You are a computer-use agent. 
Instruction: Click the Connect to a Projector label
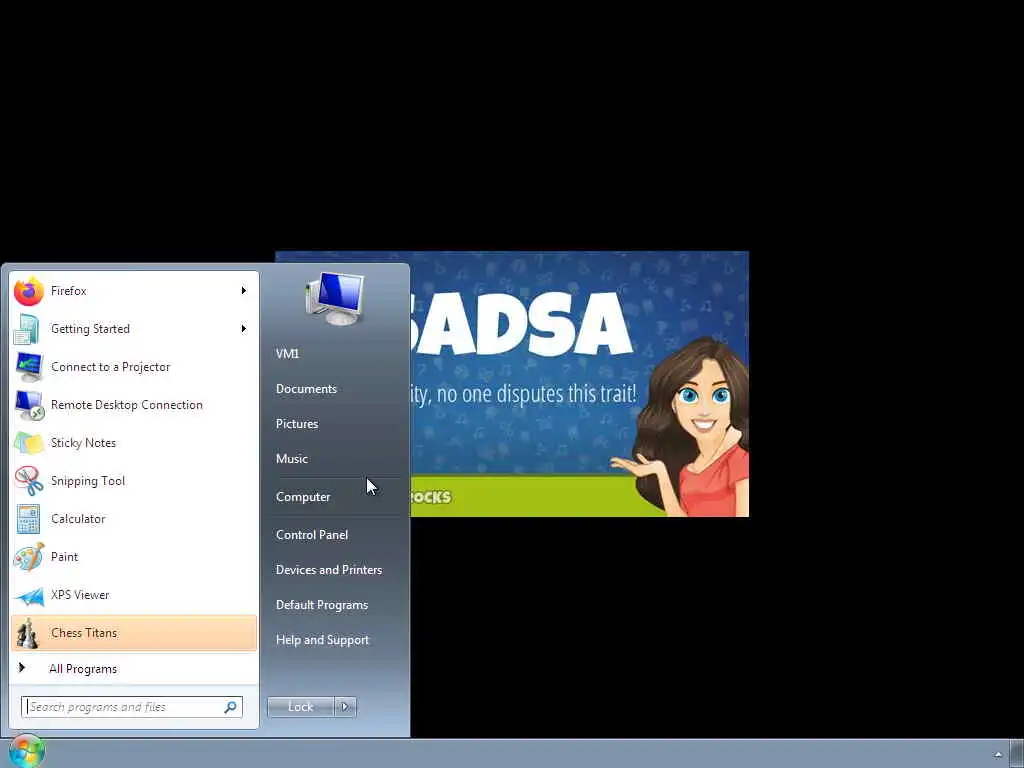pyautogui.click(x=110, y=367)
